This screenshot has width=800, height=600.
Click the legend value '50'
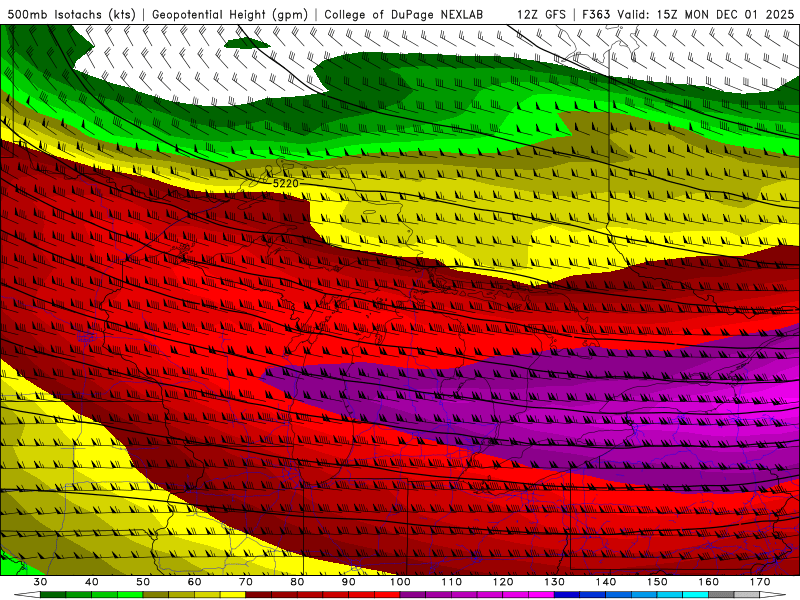[143, 582]
